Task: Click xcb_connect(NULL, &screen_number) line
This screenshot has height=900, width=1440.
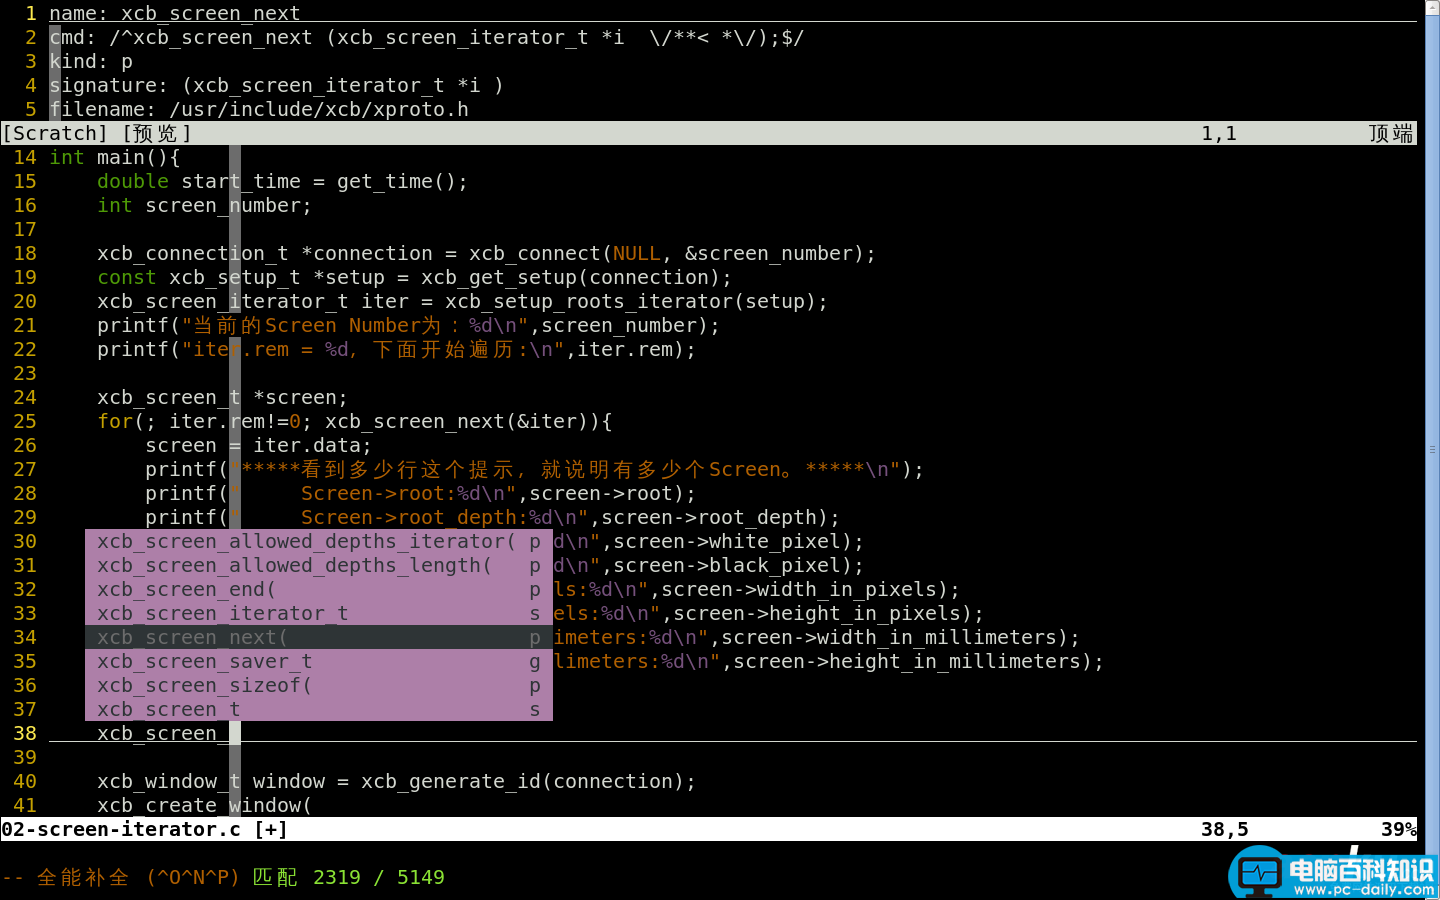Action: (x=487, y=253)
